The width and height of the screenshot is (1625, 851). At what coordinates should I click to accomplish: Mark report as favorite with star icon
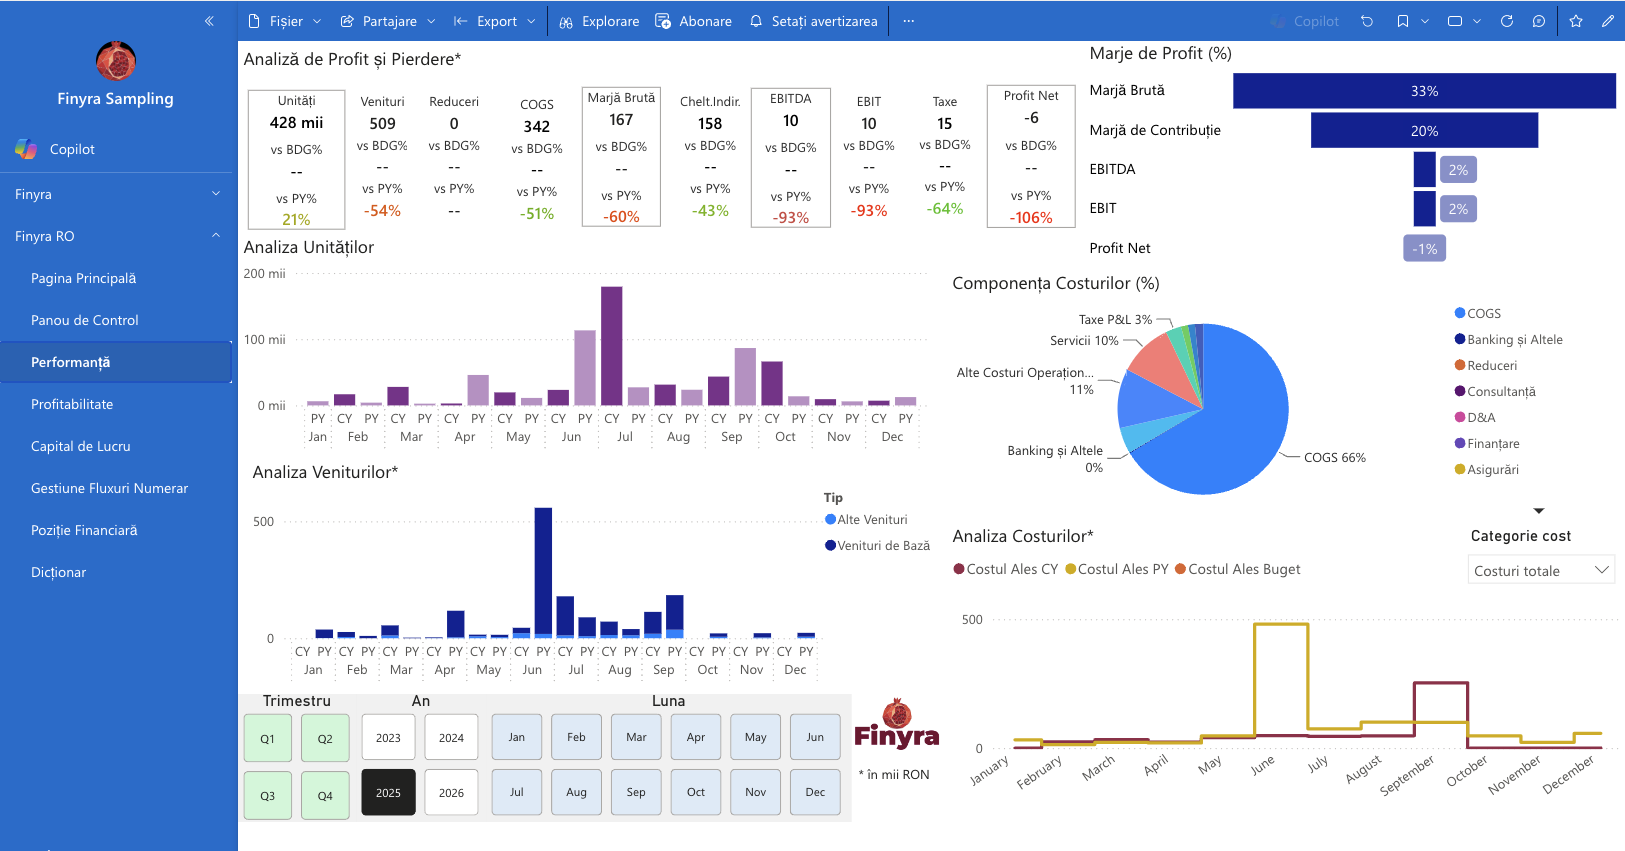coord(1576,21)
